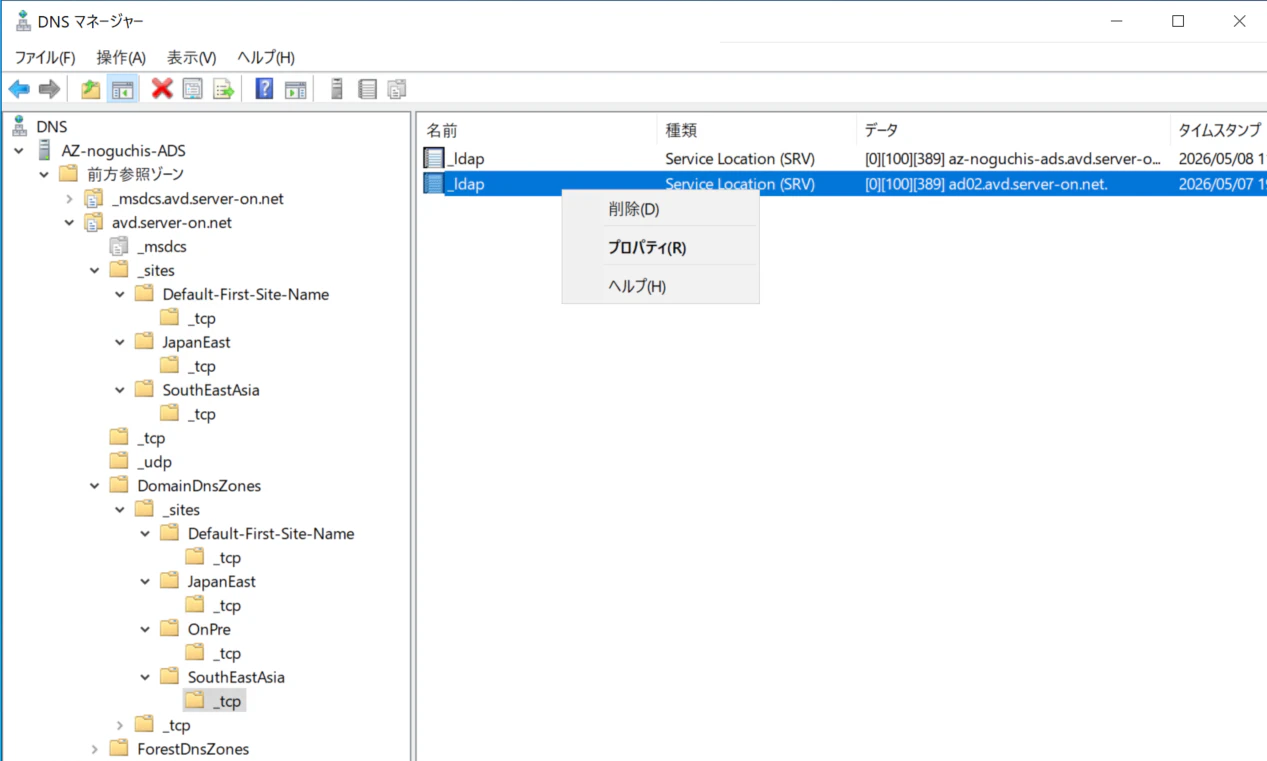Click the Export List toolbar icon
The height and width of the screenshot is (761, 1267).
223,89
